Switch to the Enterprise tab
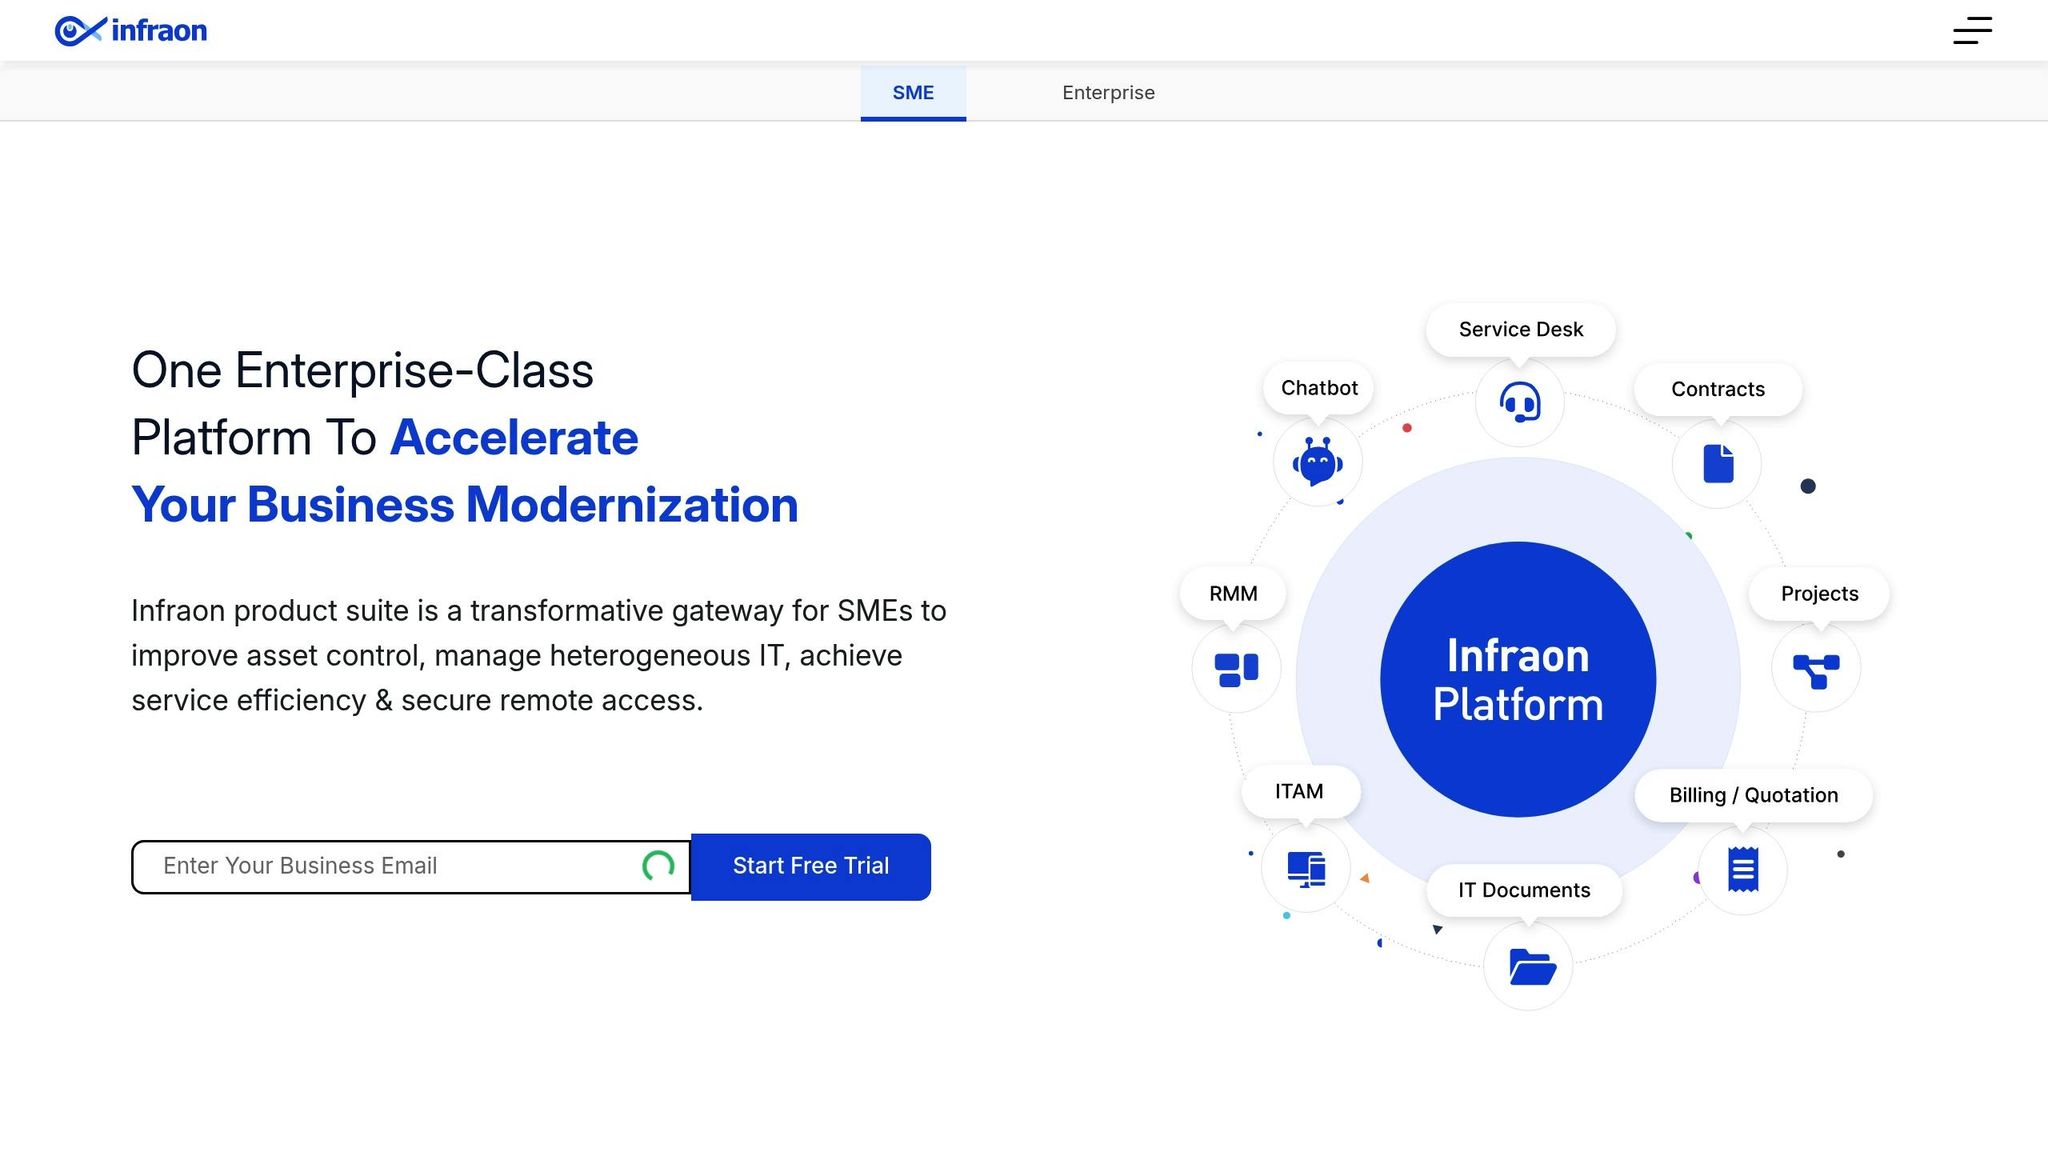This screenshot has width=2048, height=1152. [1108, 93]
